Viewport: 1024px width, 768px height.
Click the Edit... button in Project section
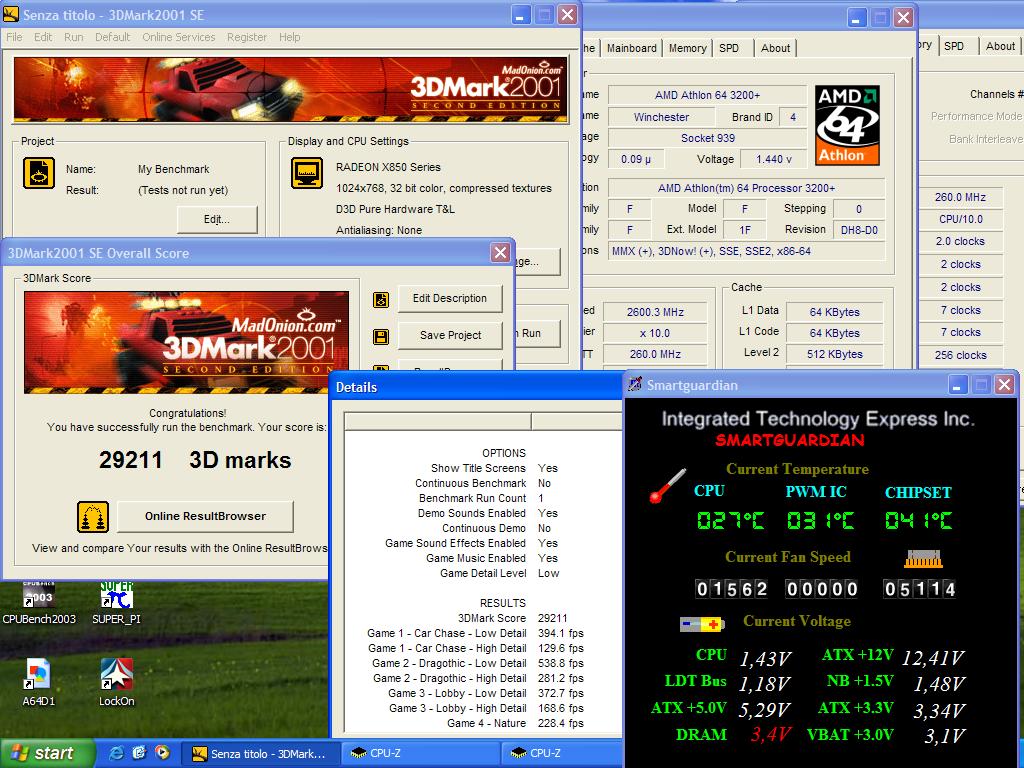coord(217,219)
